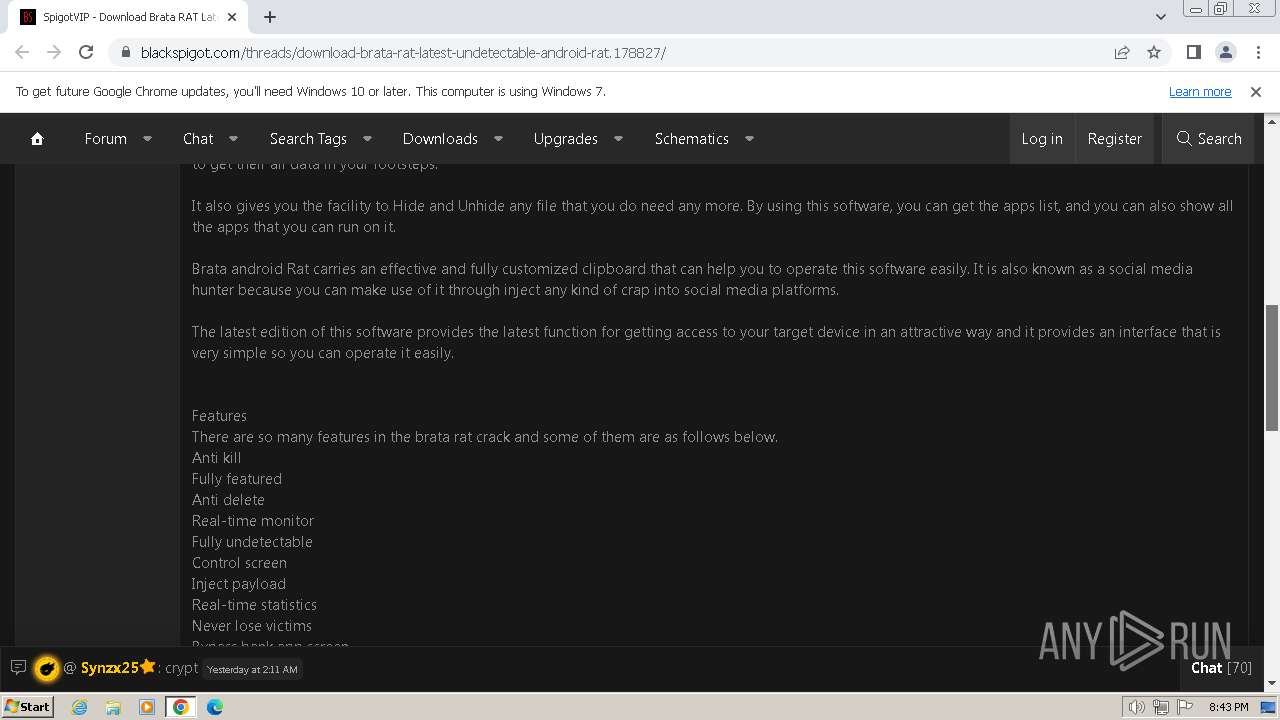This screenshot has width=1280, height=720.
Task: Open Search Tags menu item
Action: tap(308, 139)
